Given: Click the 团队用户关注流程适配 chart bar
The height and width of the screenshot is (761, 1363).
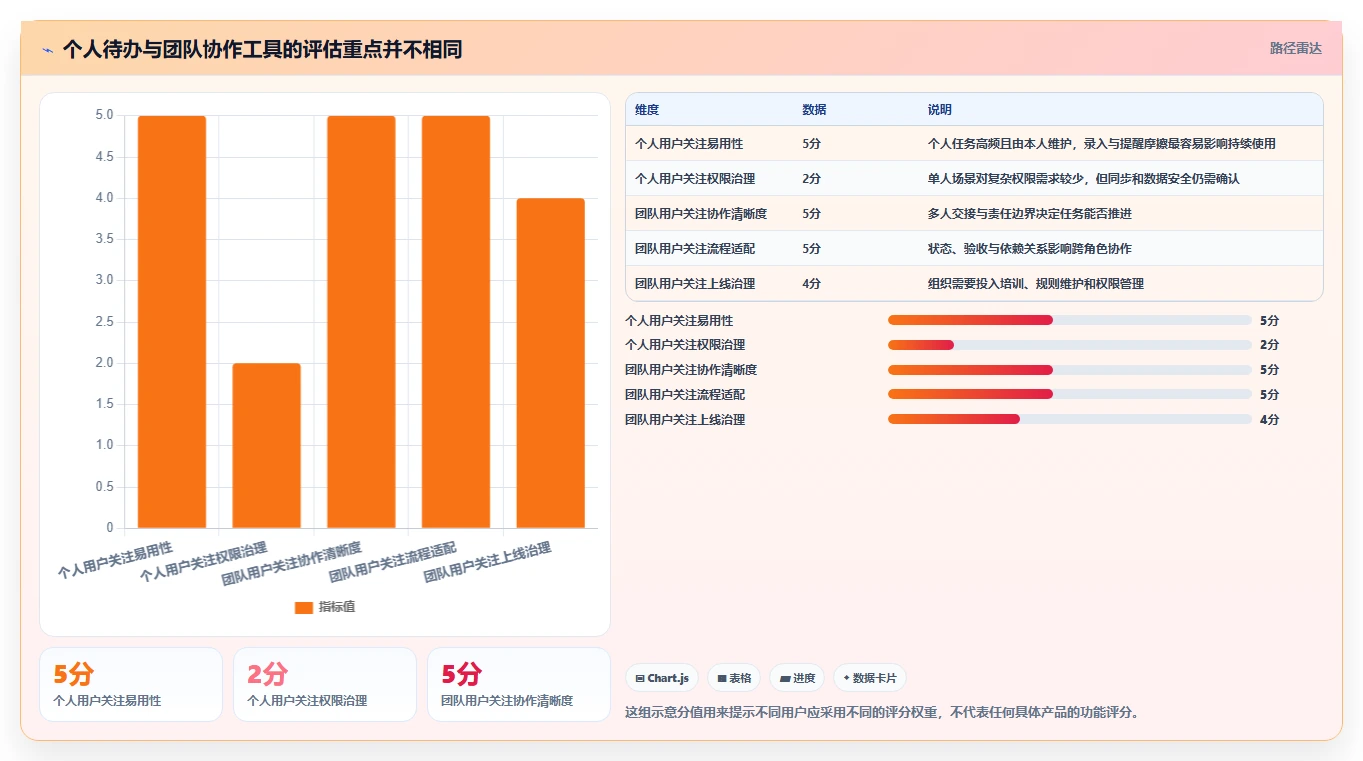Looking at the screenshot, I should coord(456,322).
